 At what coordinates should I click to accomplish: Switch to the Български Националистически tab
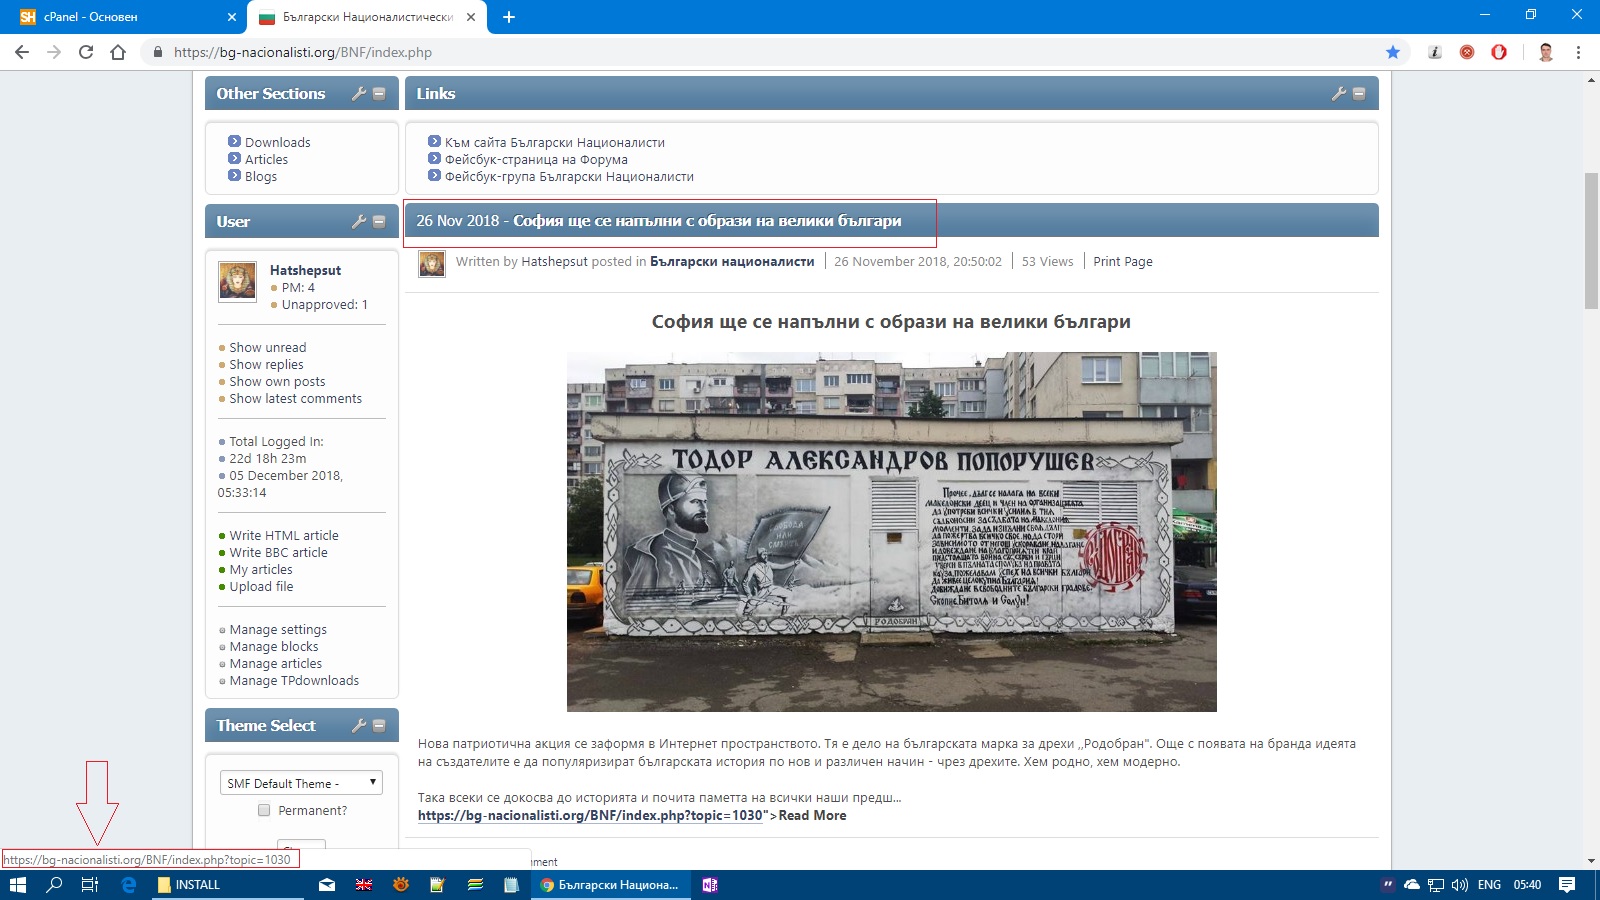(367, 17)
